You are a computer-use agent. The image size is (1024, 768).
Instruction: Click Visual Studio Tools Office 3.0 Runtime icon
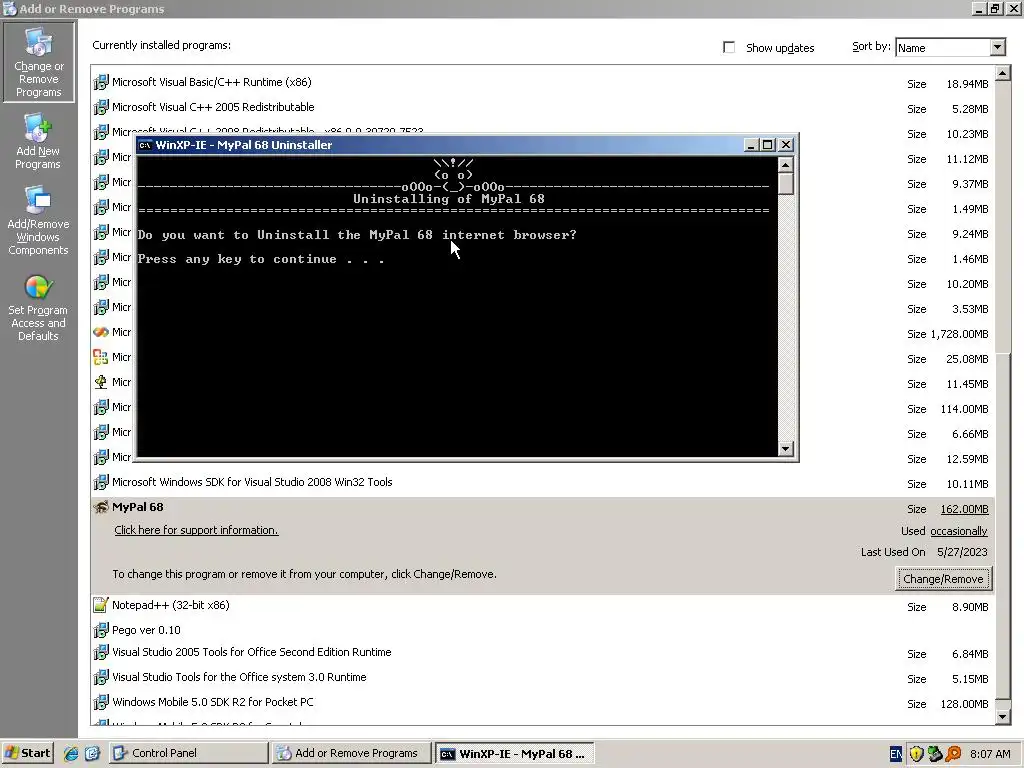pos(101,678)
